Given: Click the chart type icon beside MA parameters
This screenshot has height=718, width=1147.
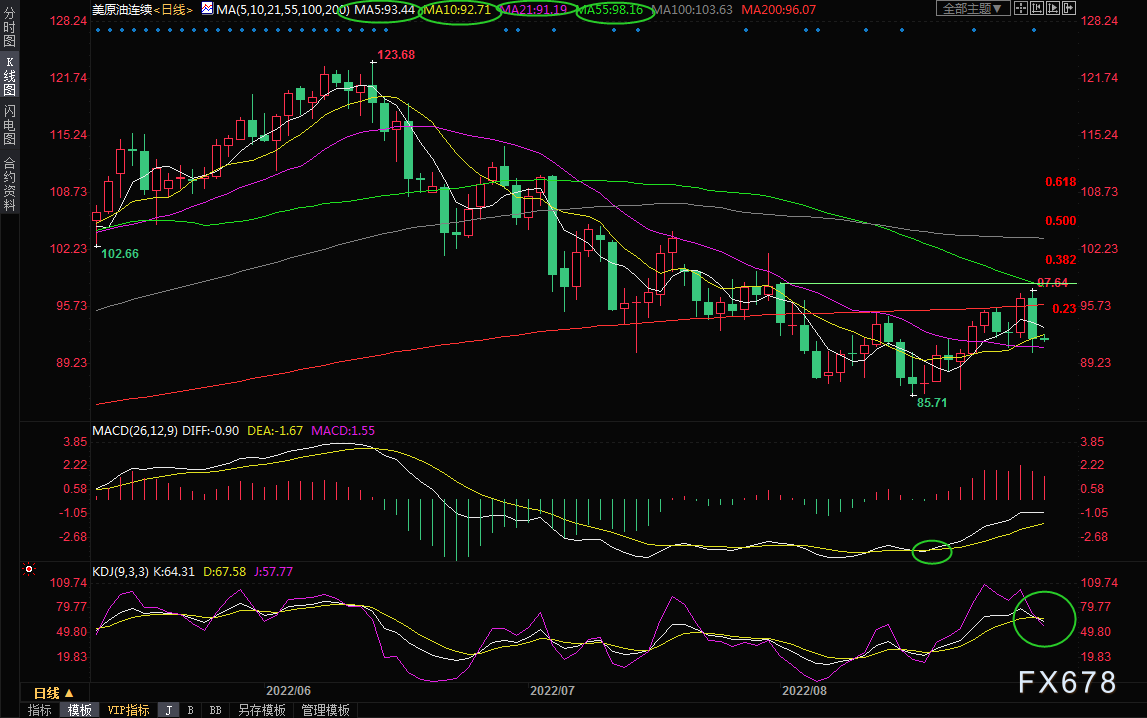Looking at the screenshot, I should tap(207, 9).
